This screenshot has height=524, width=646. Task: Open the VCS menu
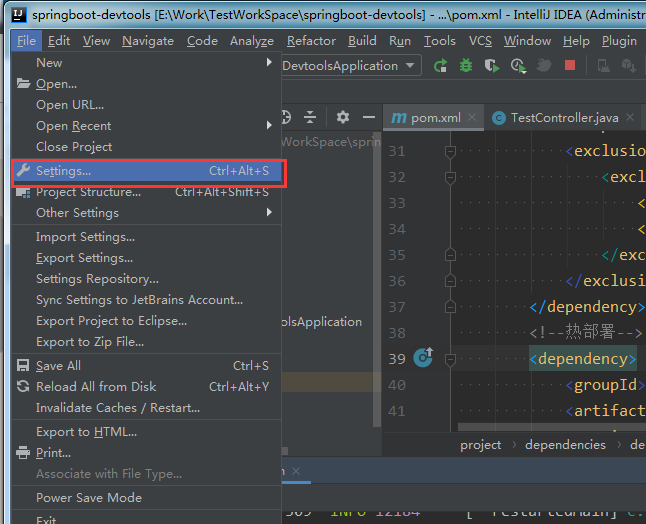point(480,41)
